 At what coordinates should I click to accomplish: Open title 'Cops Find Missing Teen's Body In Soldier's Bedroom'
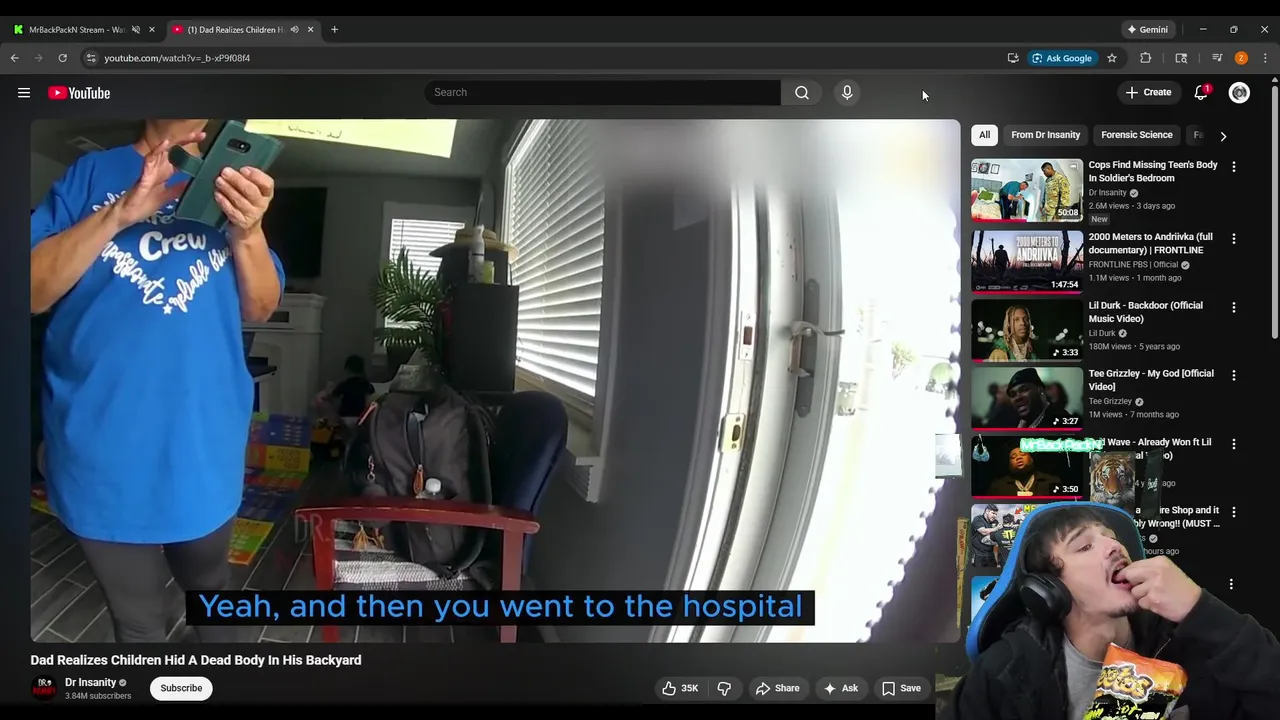[1153, 171]
